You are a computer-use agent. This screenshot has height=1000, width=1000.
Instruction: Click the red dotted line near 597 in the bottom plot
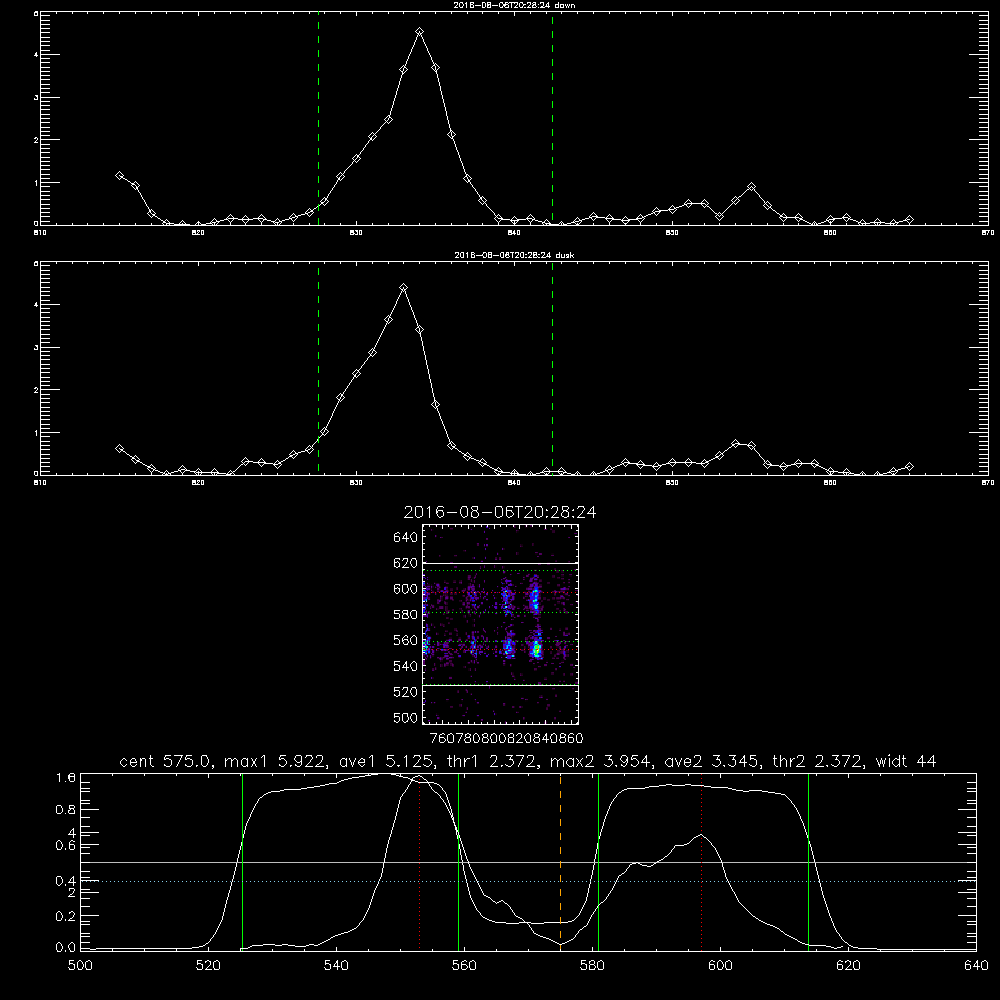pyautogui.click(x=702, y=862)
